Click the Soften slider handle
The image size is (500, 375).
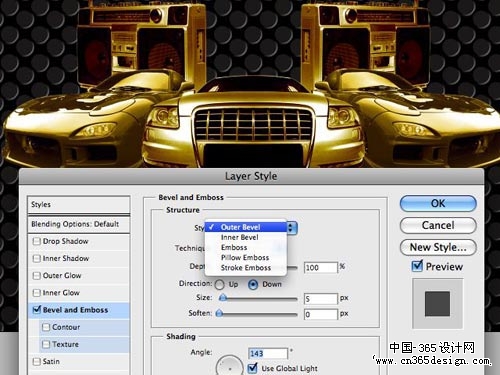click(219, 313)
